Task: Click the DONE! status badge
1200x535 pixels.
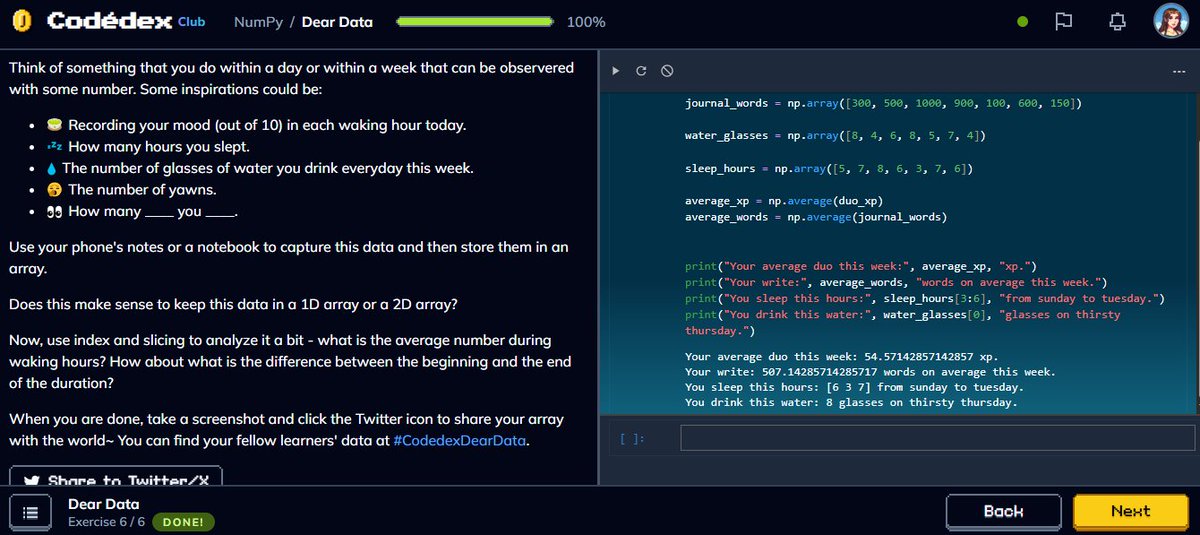Action: pos(183,522)
